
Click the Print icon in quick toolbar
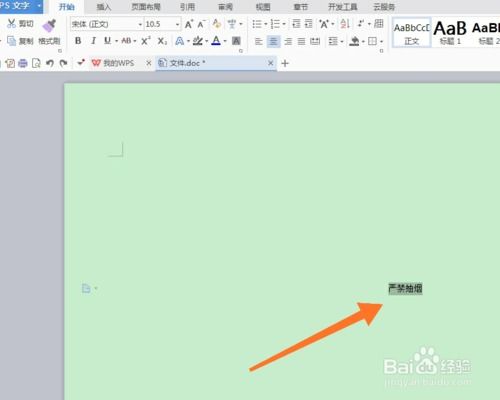point(23,63)
